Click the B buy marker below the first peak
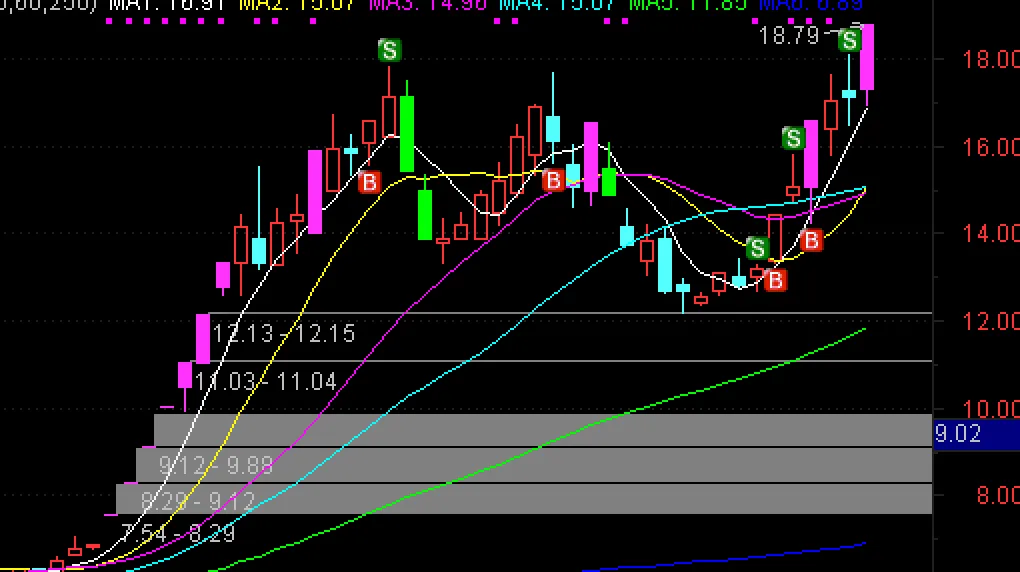 coord(369,182)
